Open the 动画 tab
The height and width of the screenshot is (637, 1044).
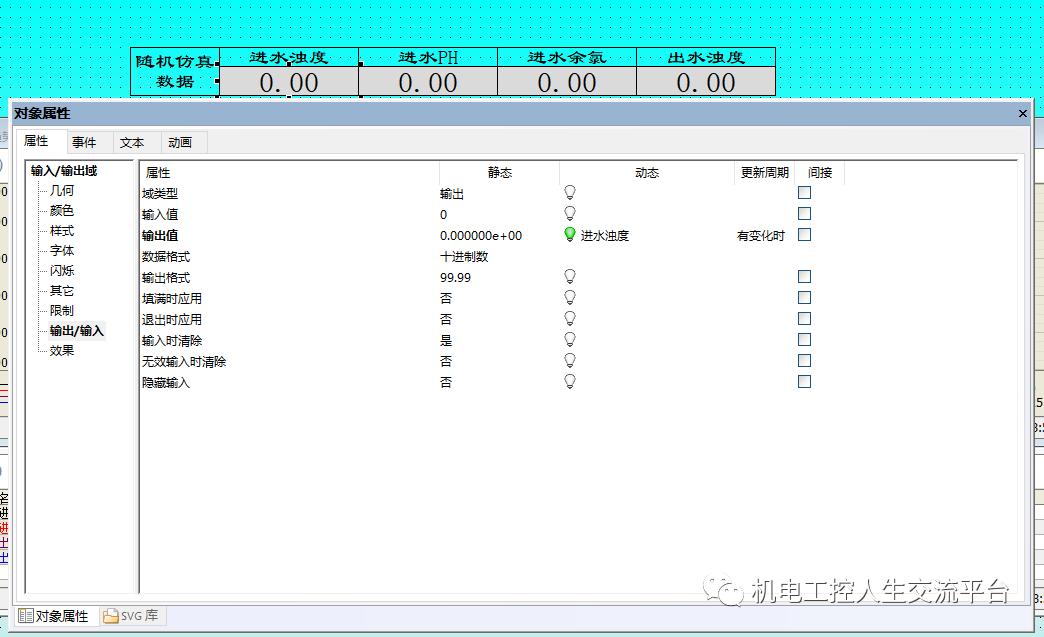pos(180,141)
